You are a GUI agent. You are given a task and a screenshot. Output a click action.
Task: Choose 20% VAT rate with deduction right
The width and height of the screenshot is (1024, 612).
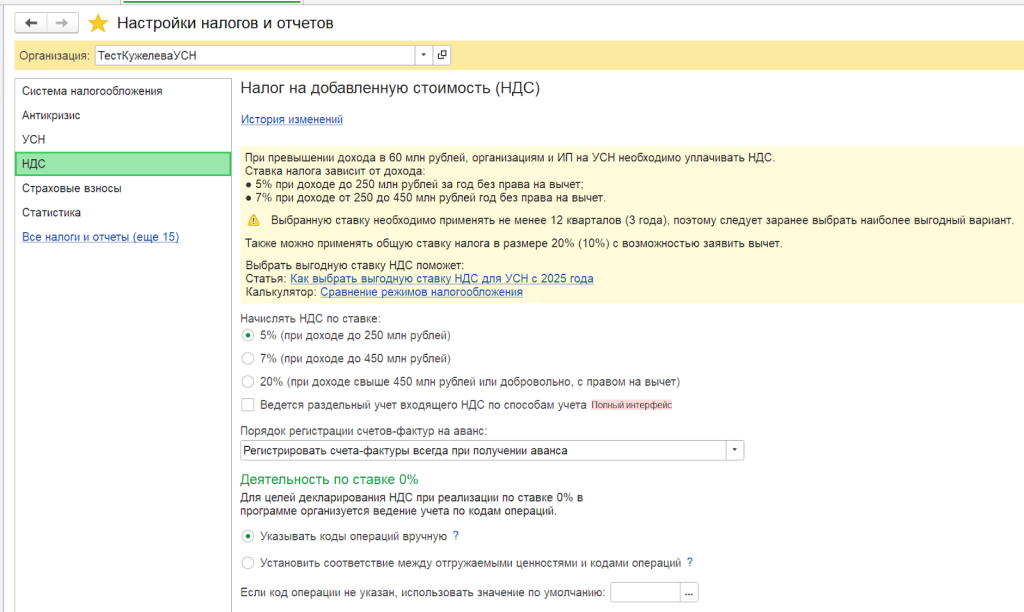click(x=248, y=381)
